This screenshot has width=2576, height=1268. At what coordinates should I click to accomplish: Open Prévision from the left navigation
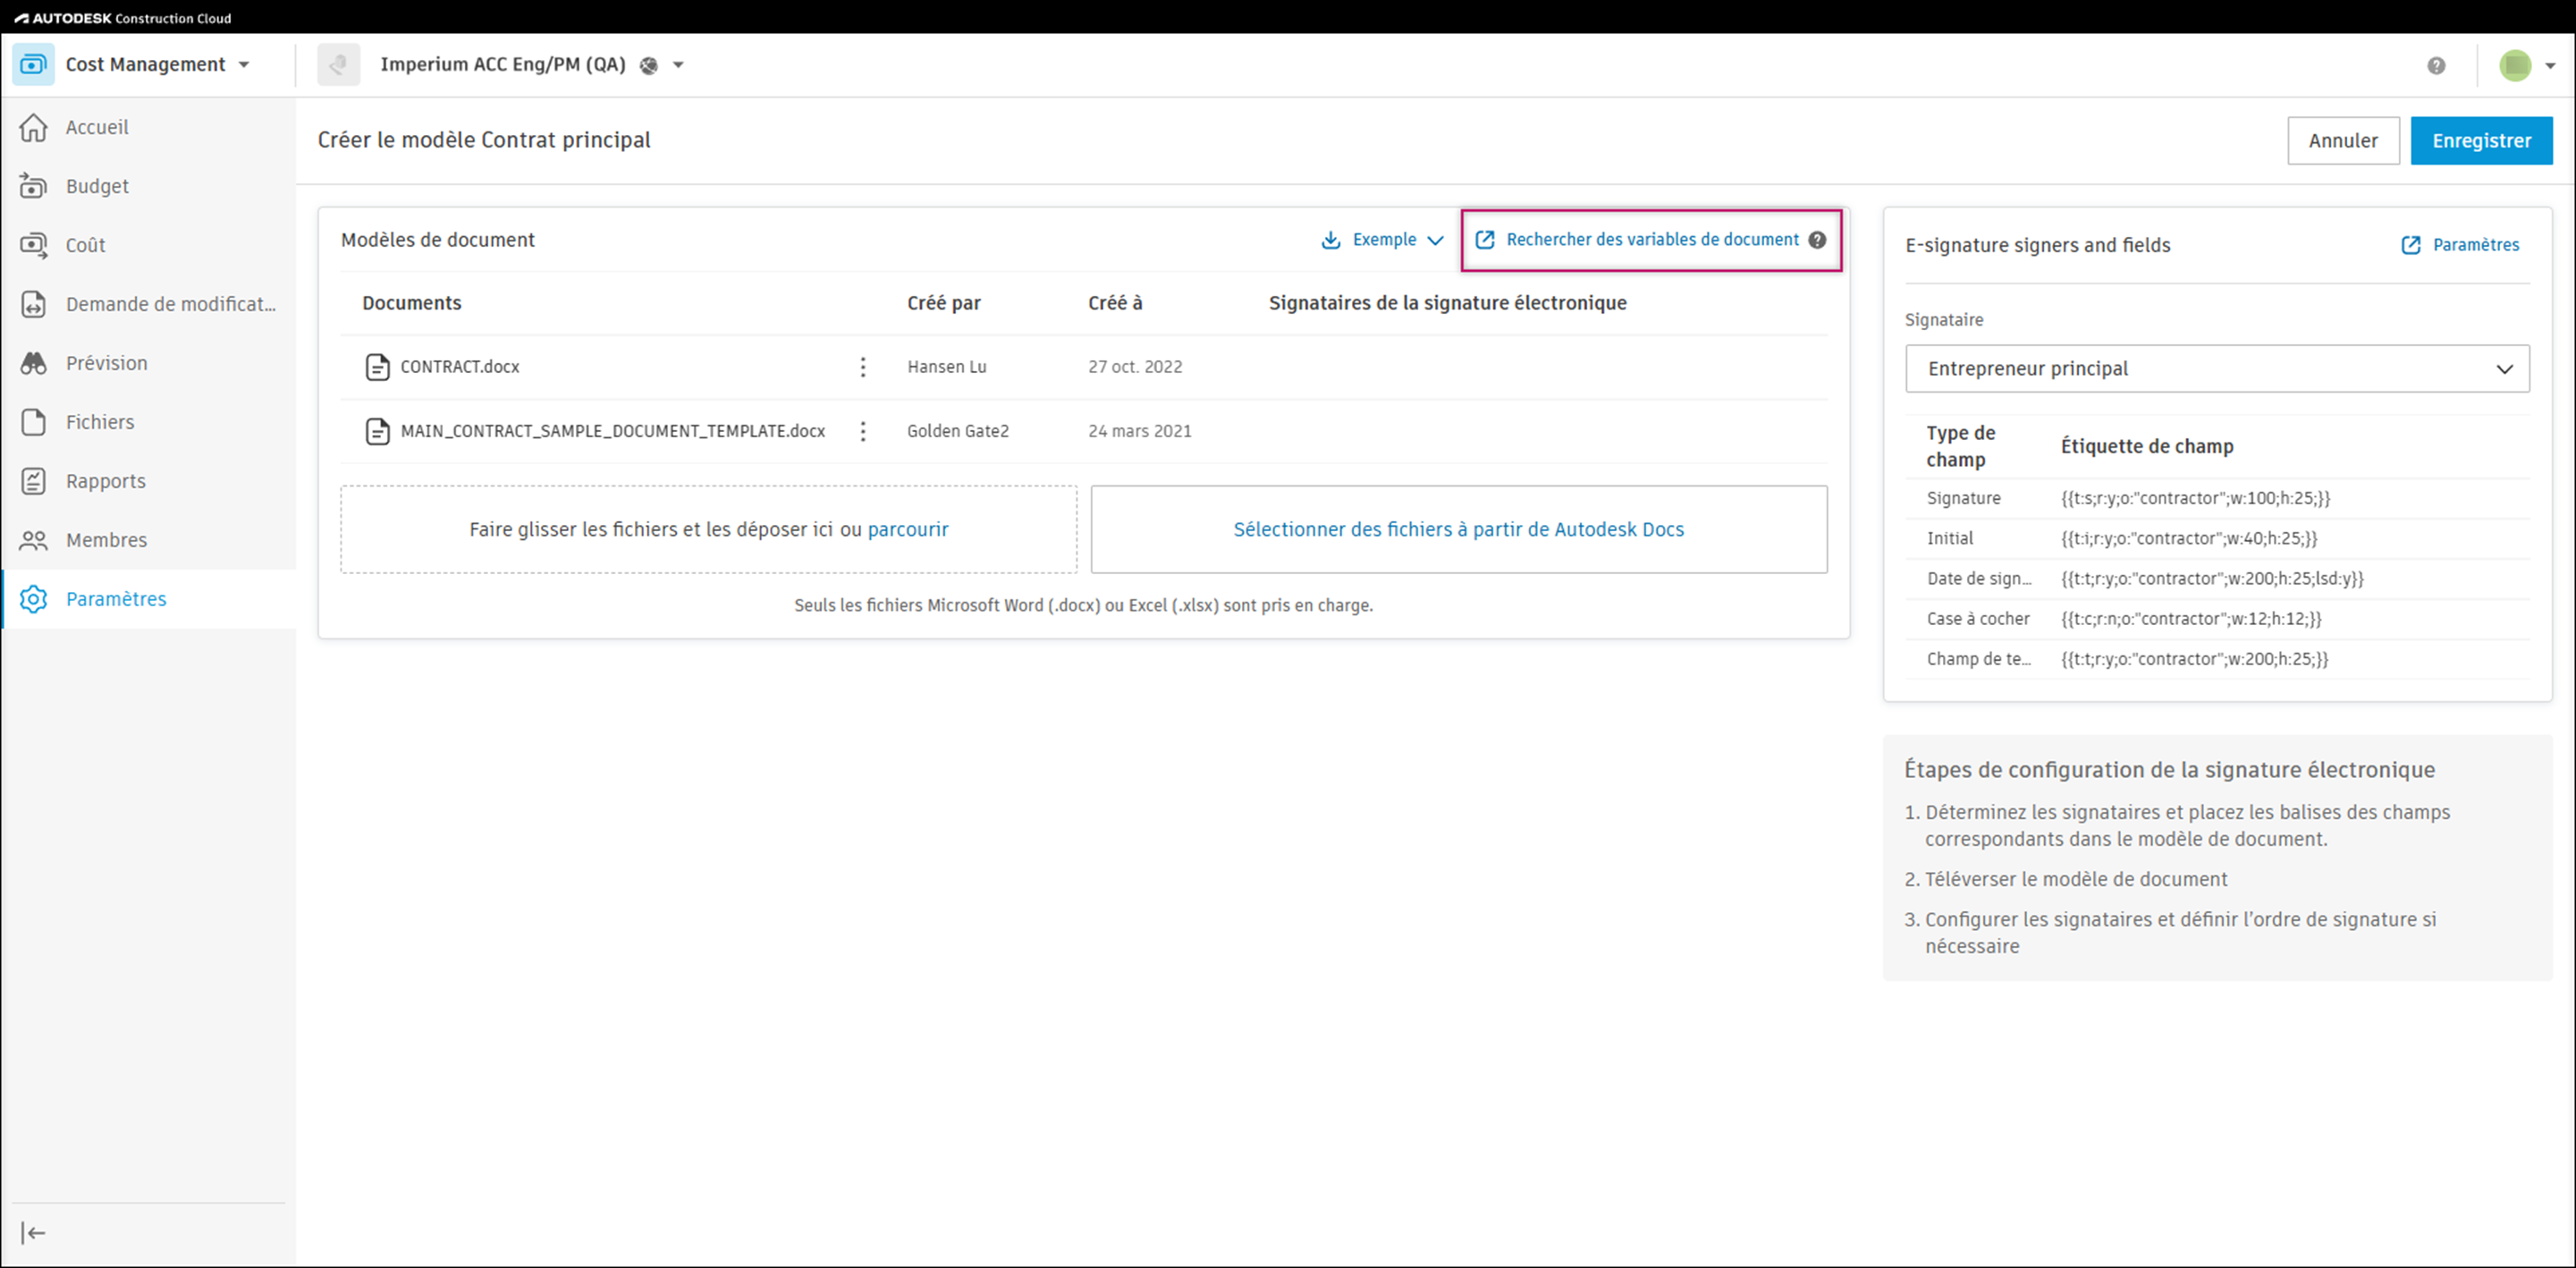pos(106,363)
